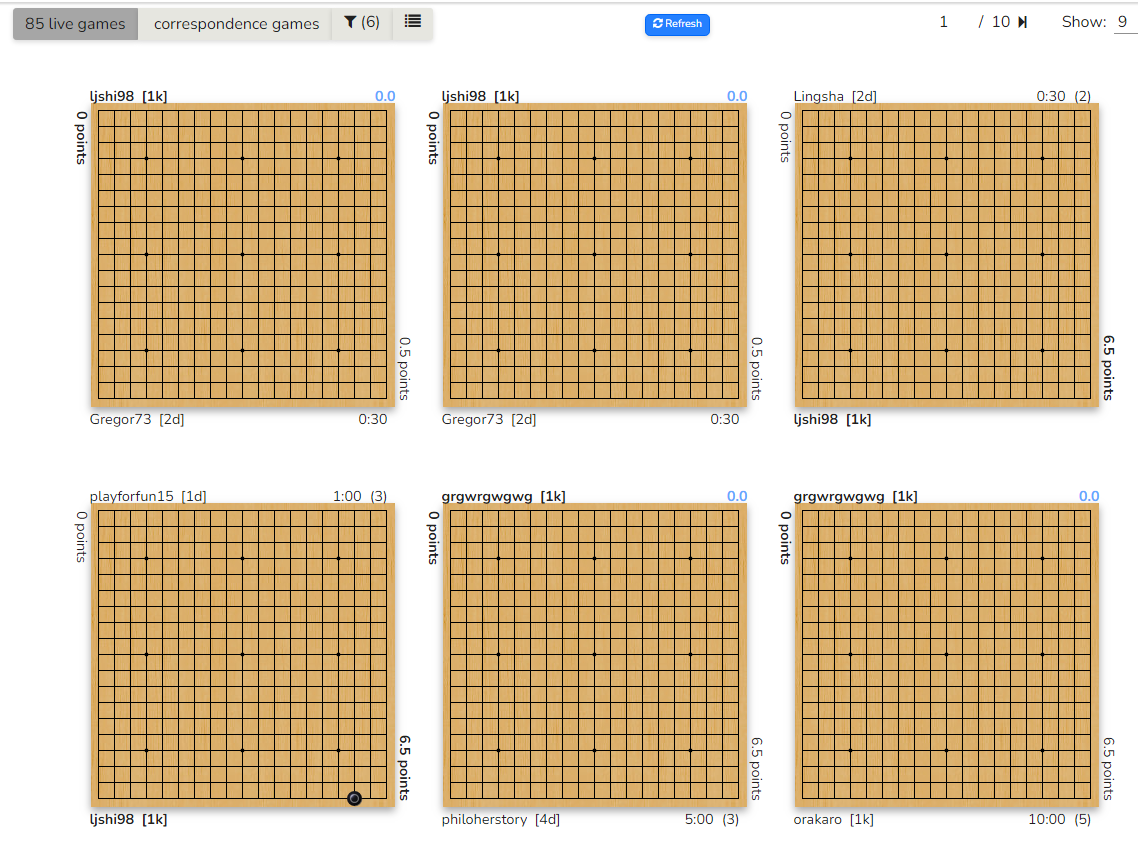Click the '/ 10' total pages text
Image resolution: width=1138 pixels, height=865 pixels.
(x=994, y=22)
